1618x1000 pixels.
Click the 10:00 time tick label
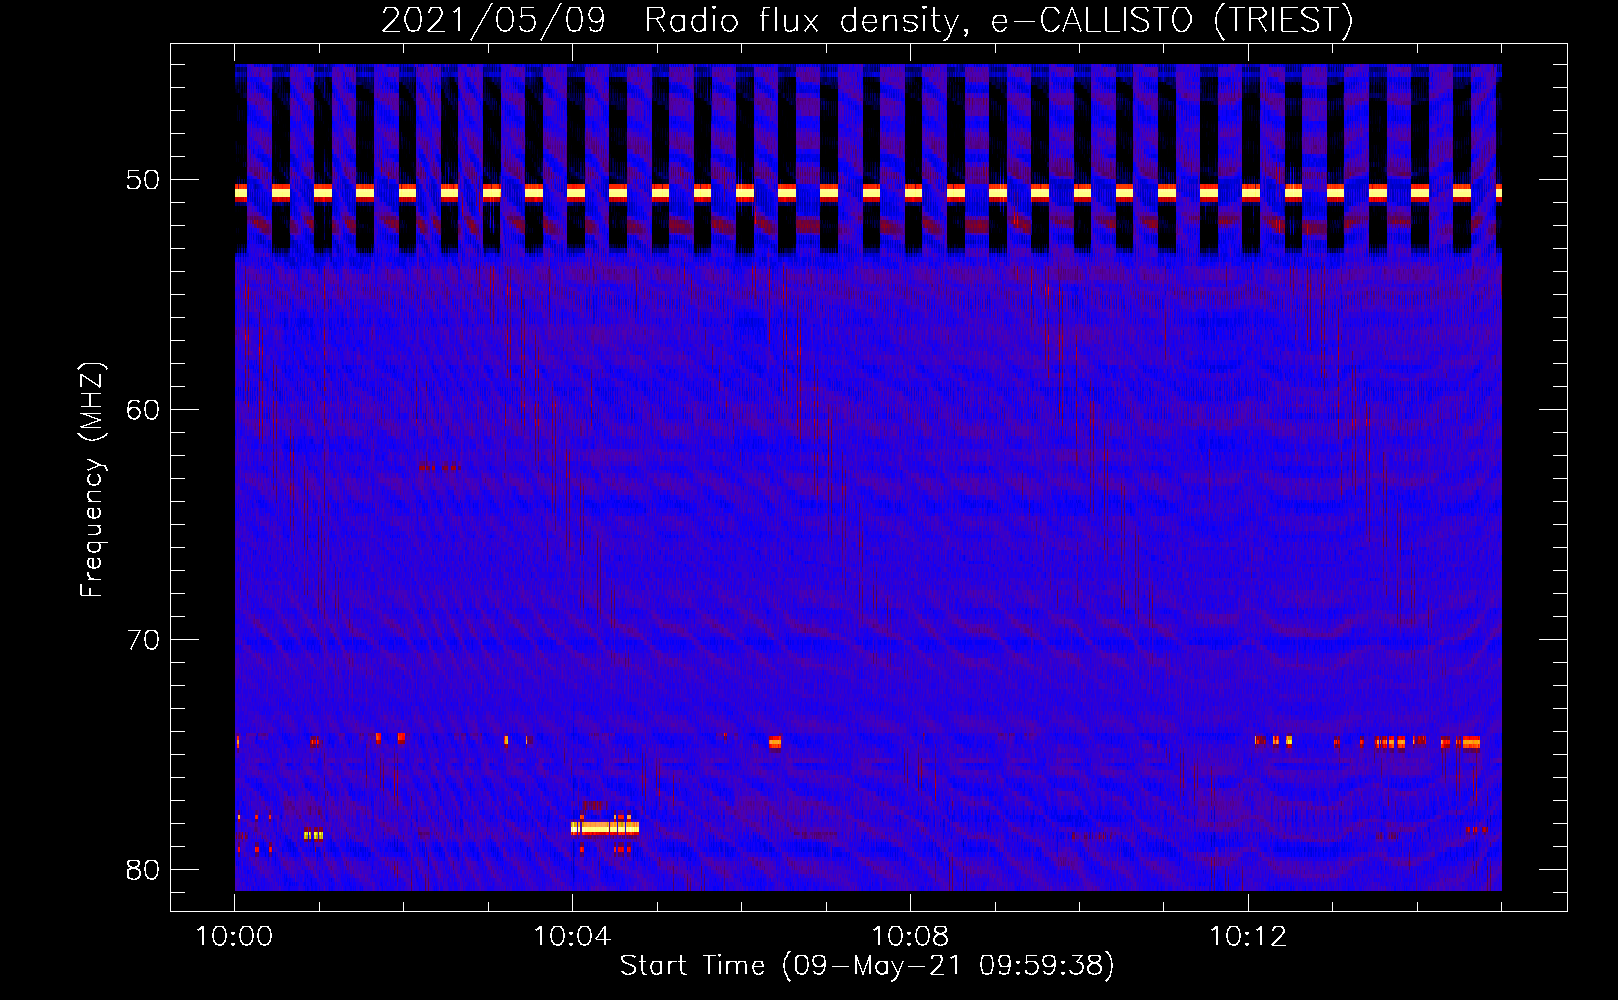(x=235, y=937)
